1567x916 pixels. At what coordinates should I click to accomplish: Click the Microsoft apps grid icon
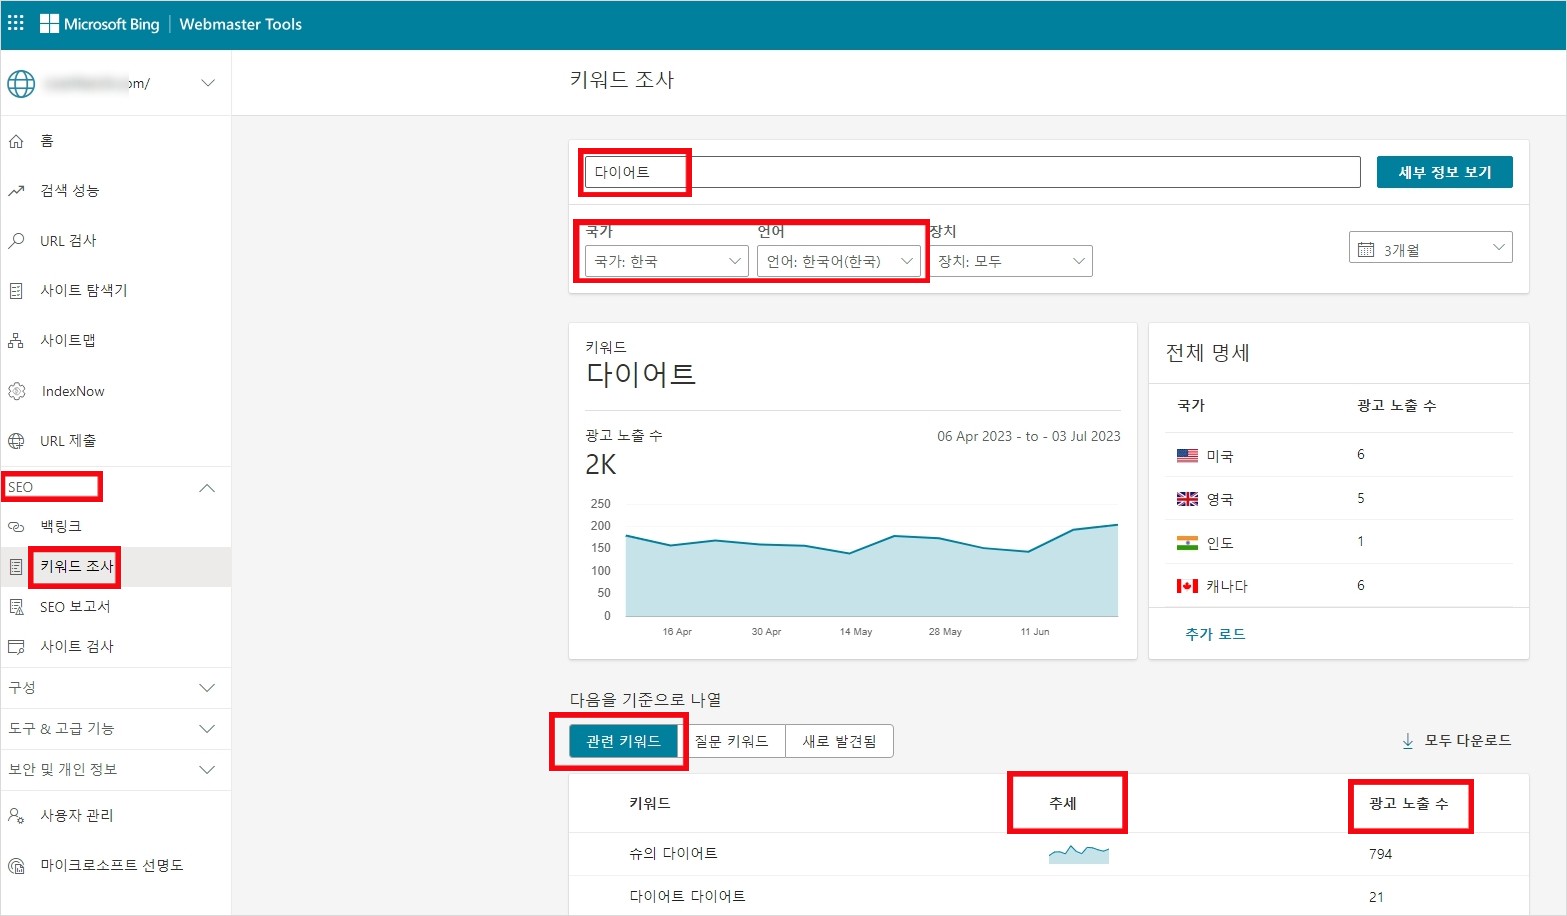click(15, 21)
